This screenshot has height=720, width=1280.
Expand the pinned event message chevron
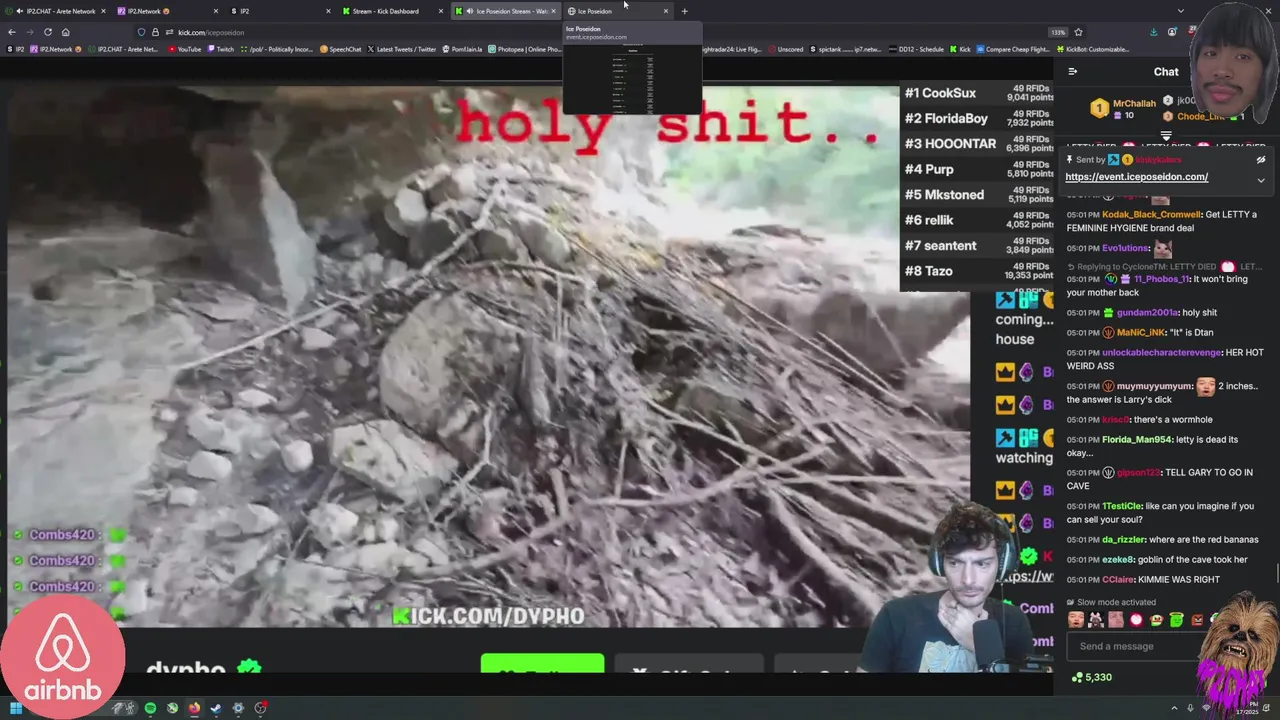(1261, 180)
